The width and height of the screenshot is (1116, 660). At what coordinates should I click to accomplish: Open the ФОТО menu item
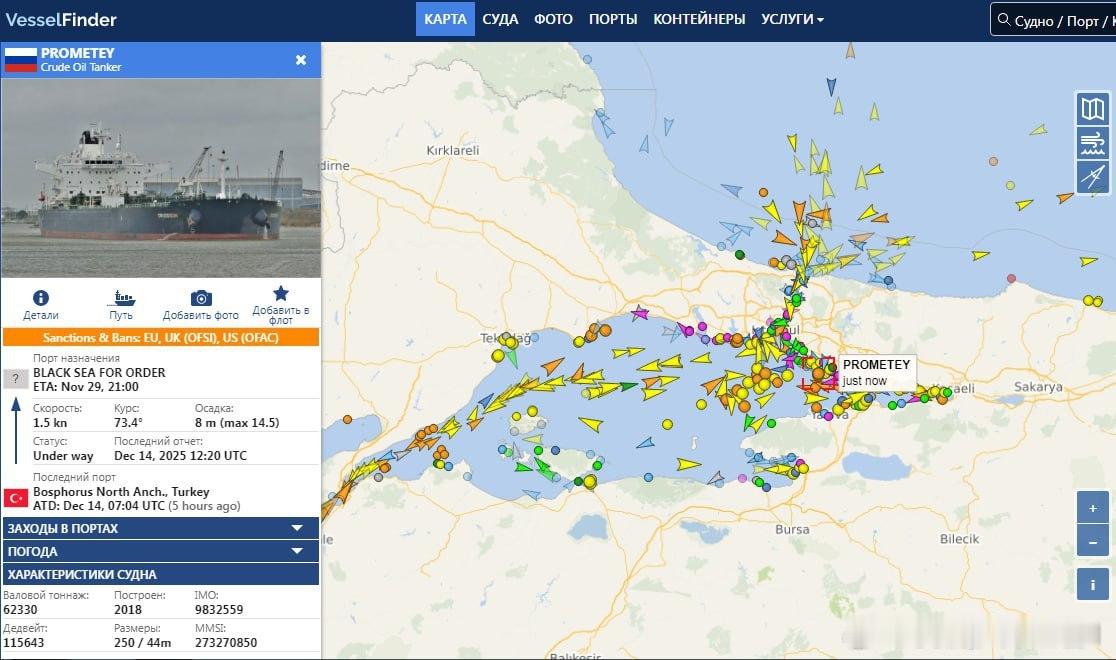pyautogui.click(x=554, y=19)
